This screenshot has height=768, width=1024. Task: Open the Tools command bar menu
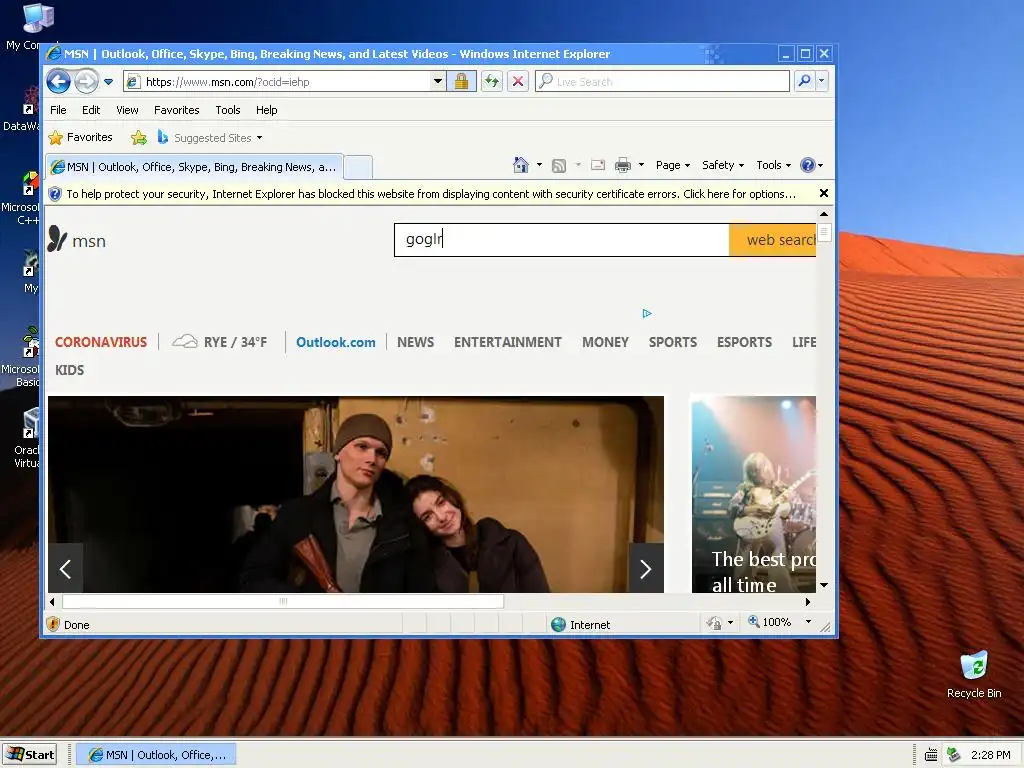click(773, 165)
